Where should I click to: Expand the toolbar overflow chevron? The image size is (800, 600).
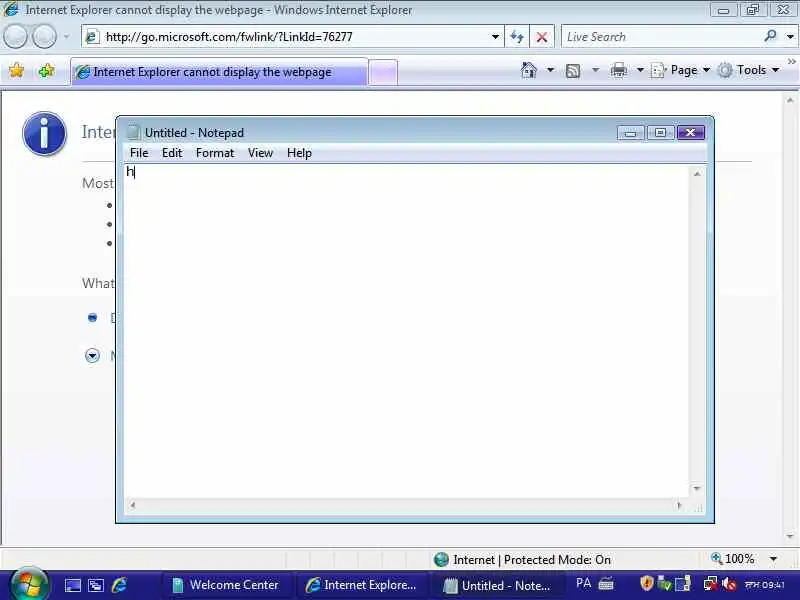point(791,61)
